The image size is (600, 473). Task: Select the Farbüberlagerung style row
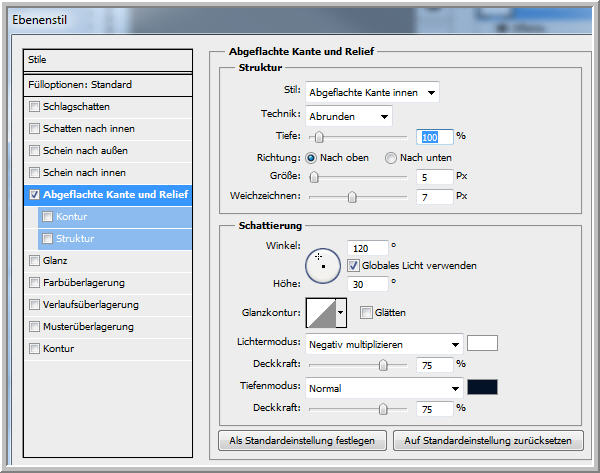pyautogui.click(x=108, y=282)
